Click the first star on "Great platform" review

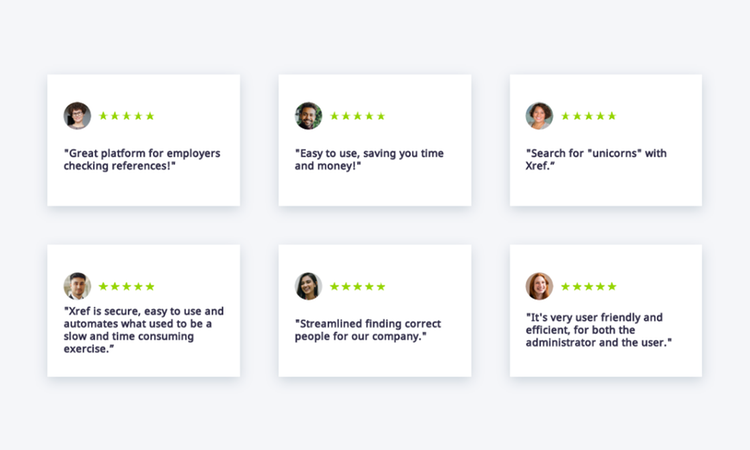point(103,116)
